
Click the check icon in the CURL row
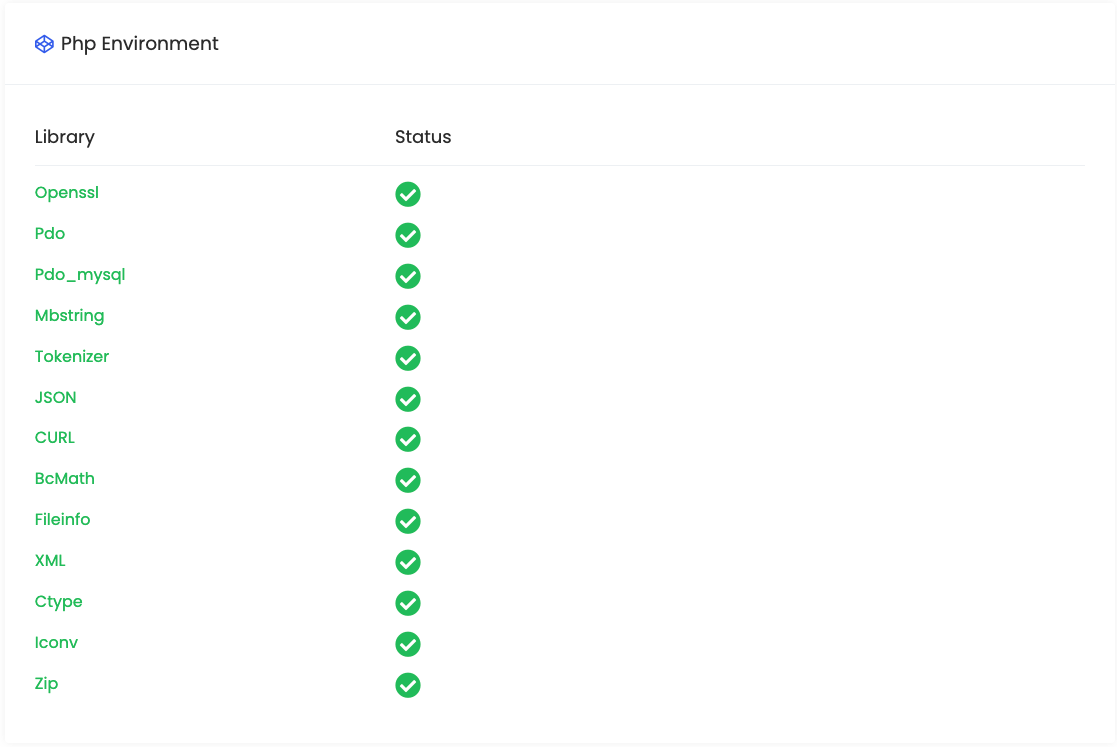(x=407, y=439)
